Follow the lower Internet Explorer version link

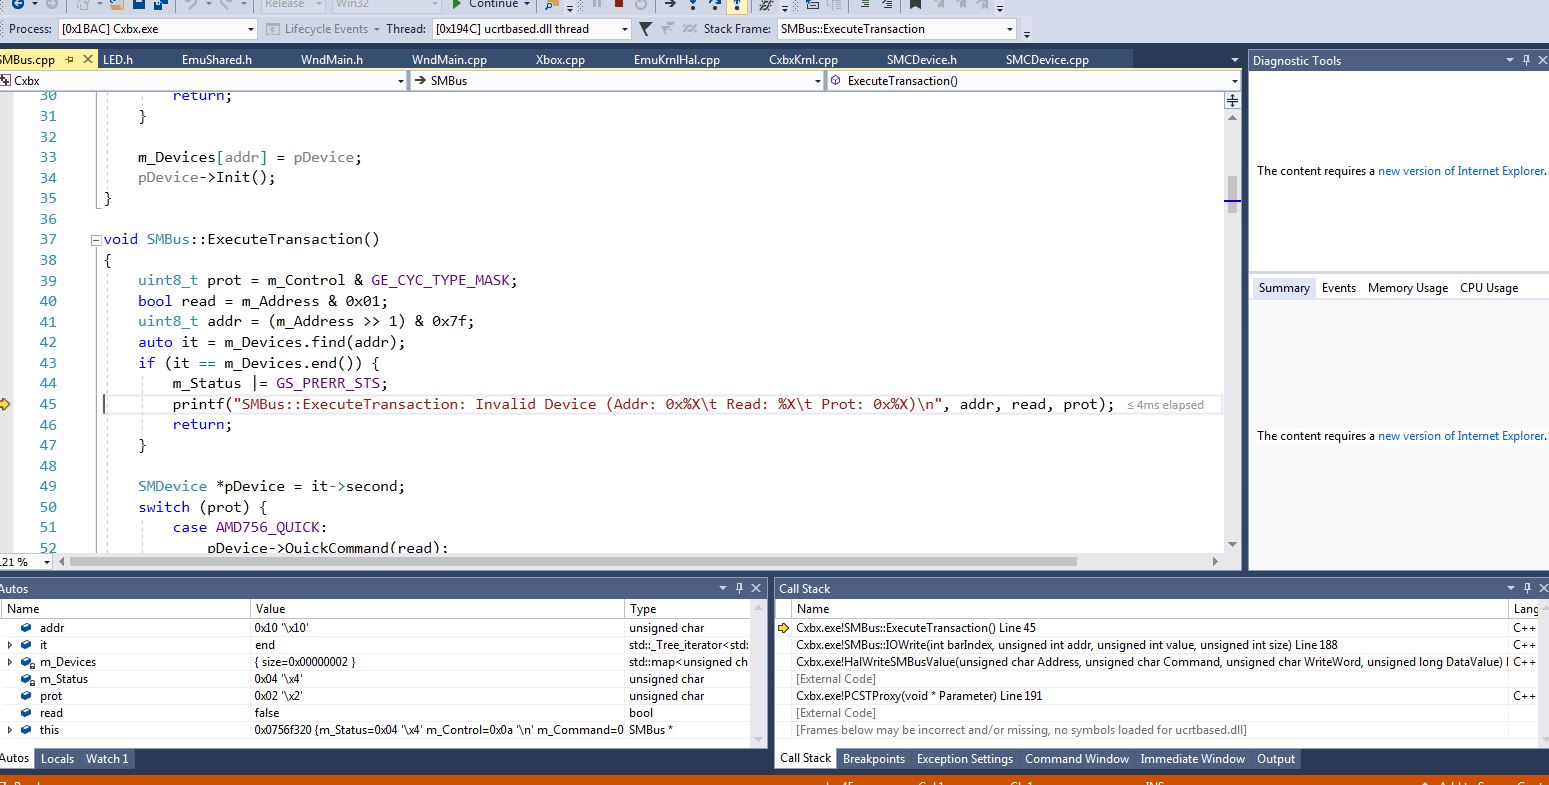click(1460, 436)
